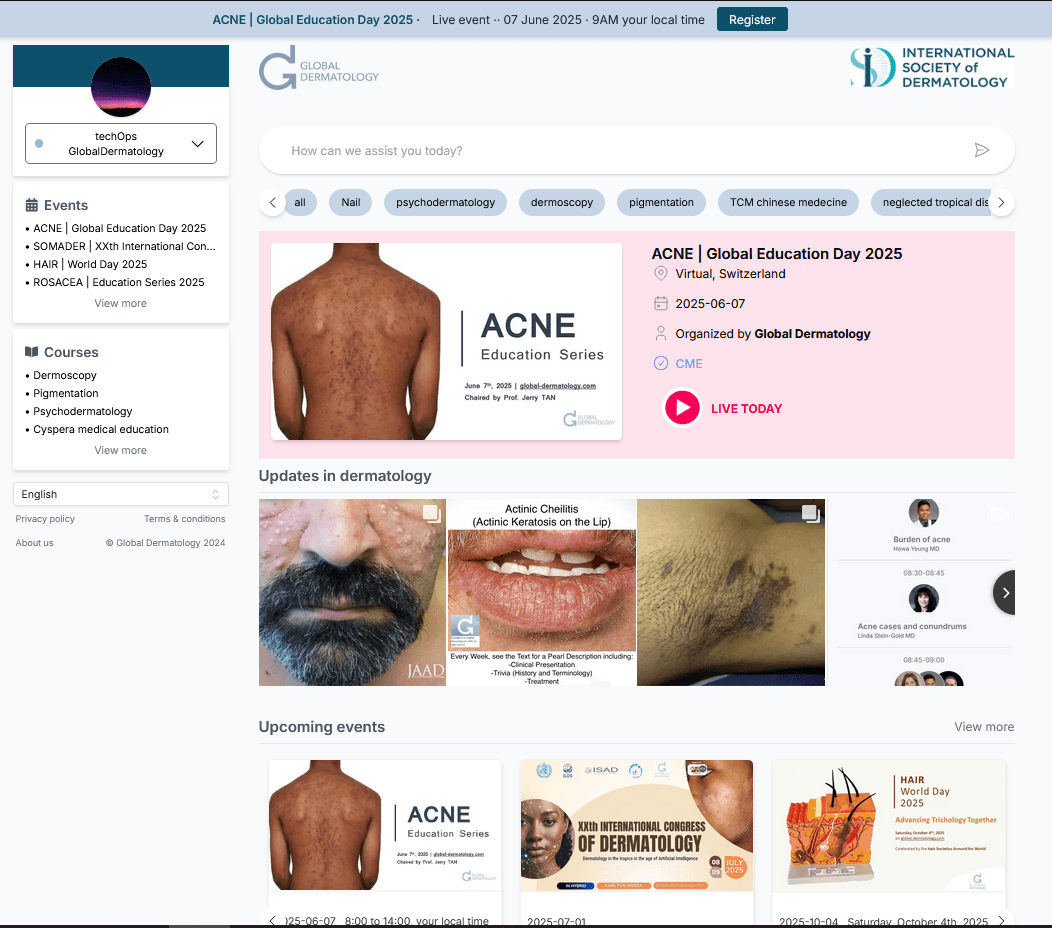Viewport: 1052px width, 928px height.
Task: Open ROSACEA Education Series 2025 sidebar event
Action: [119, 282]
